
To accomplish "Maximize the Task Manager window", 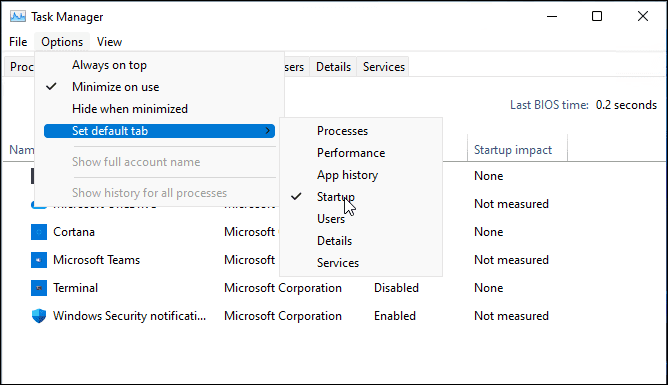I will click(597, 16).
